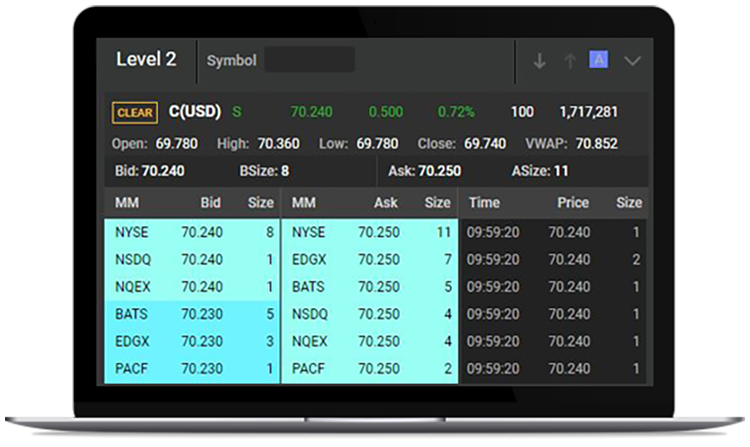Type in the Symbol input field

[308, 60]
